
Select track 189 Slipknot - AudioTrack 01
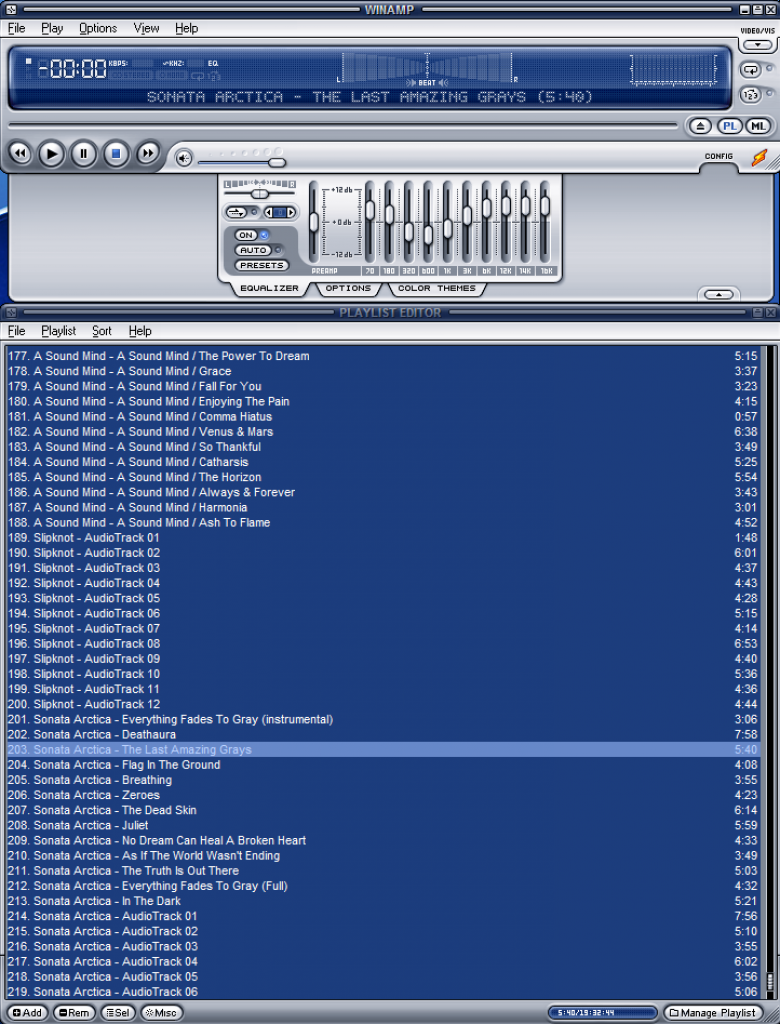point(383,537)
